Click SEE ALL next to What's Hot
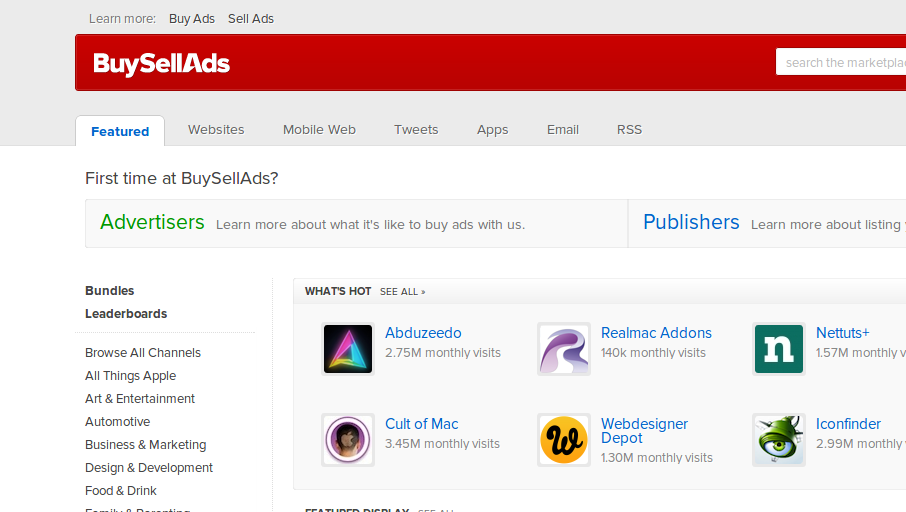This screenshot has height=512, width=906. click(x=402, y=292)
